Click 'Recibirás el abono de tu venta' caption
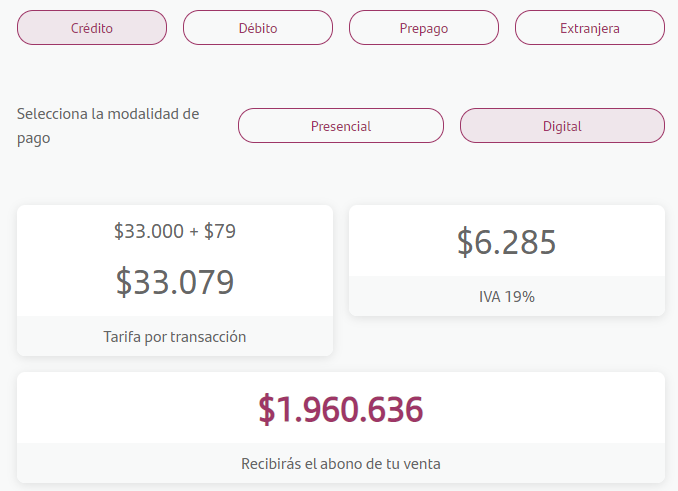The width and height of the screenshot is (678, 491). (x=341, y=464)
